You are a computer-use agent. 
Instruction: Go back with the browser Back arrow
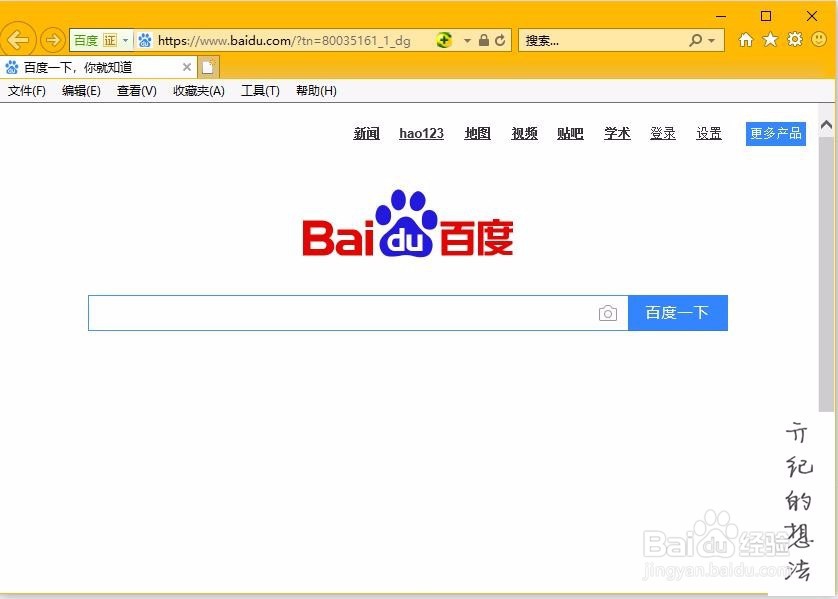(18, 40)
